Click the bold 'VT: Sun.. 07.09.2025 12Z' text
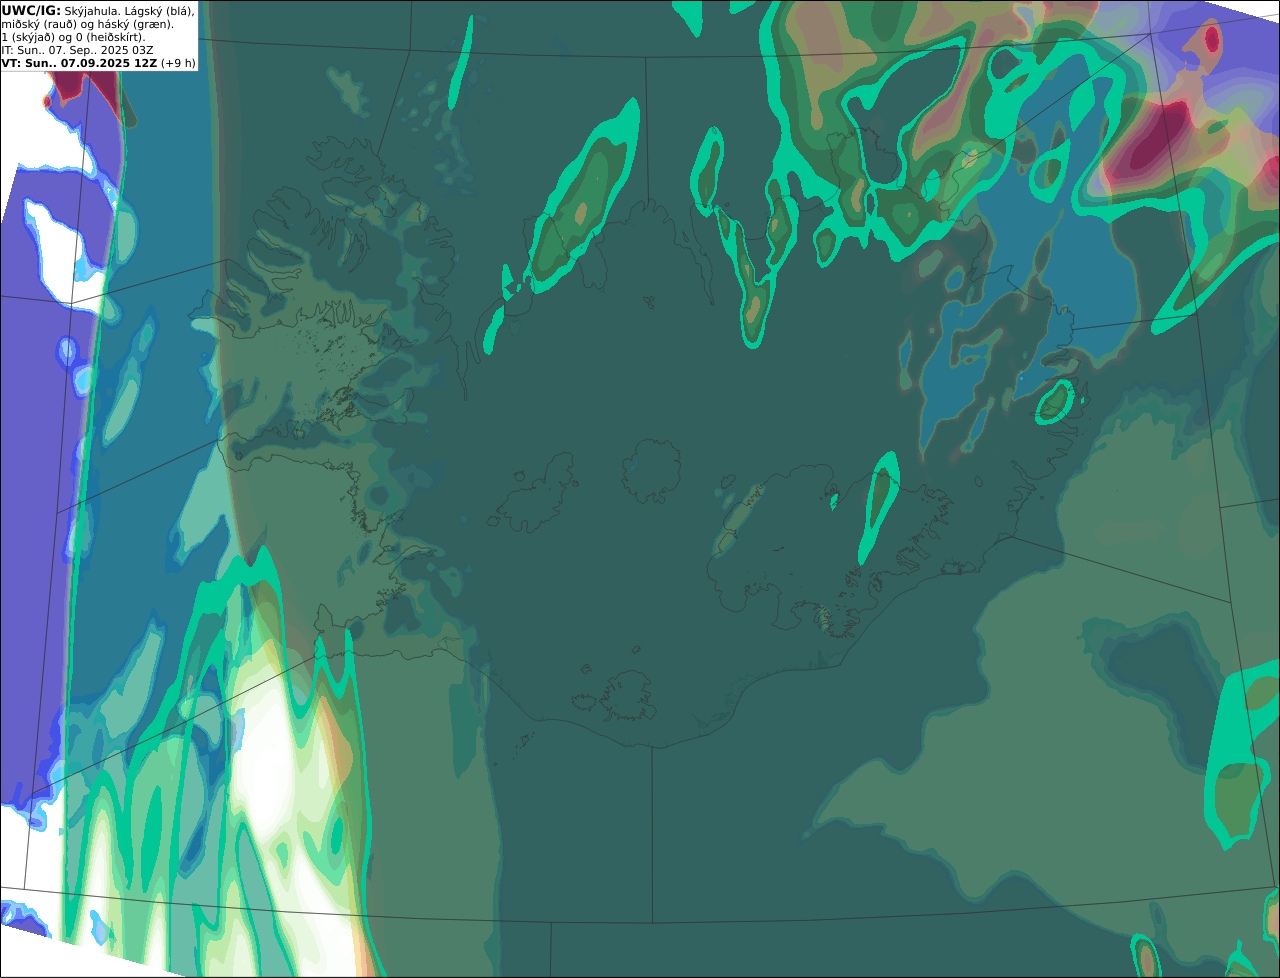This screenshot has width=1280, height=978. coord(79,63)
